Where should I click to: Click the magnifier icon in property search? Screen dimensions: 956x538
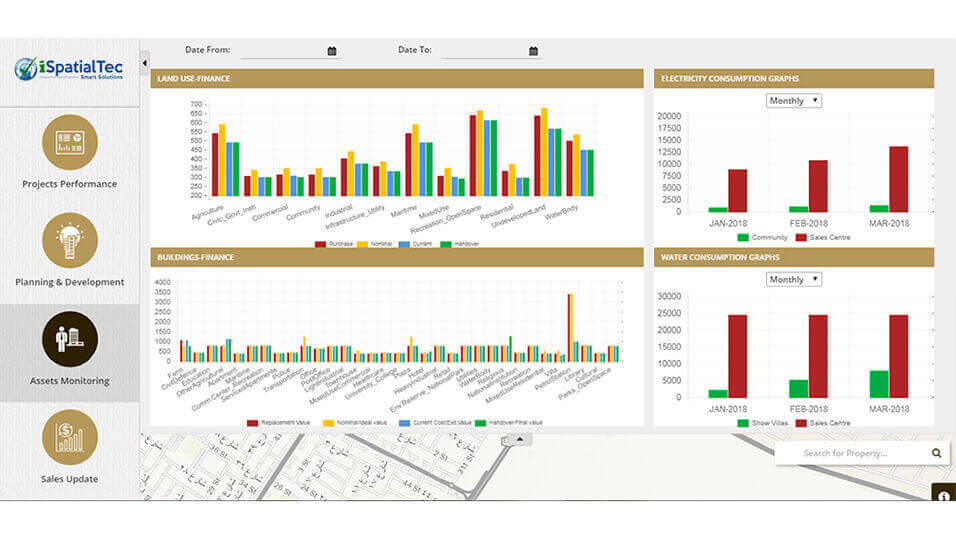pos(936,453)
